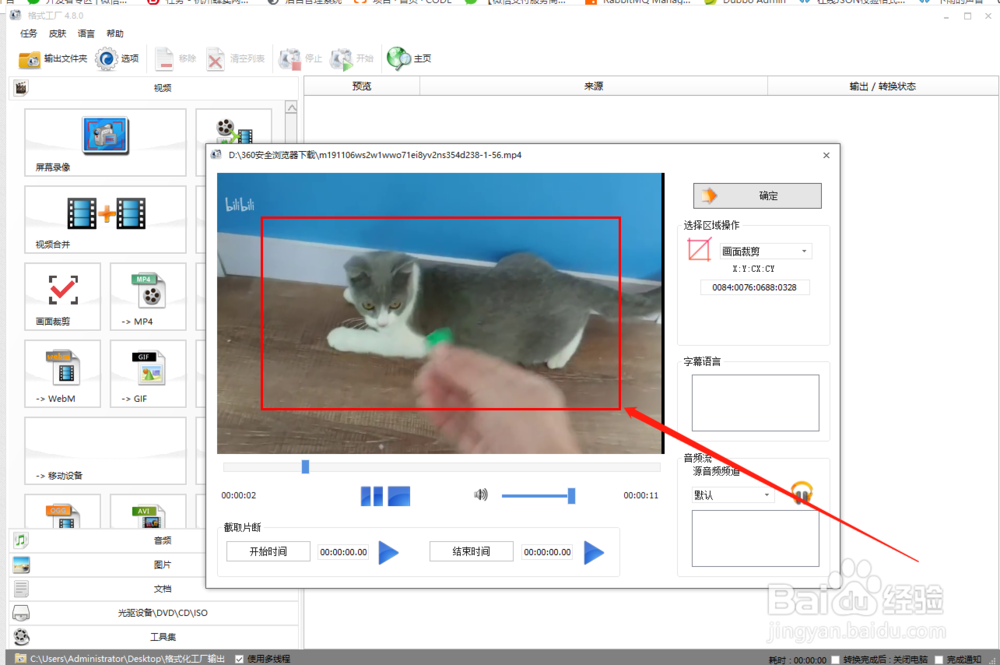This screenshot has height=665, width=1000.
Task: Click the 开始时间 button
Action: click(268, 552)
